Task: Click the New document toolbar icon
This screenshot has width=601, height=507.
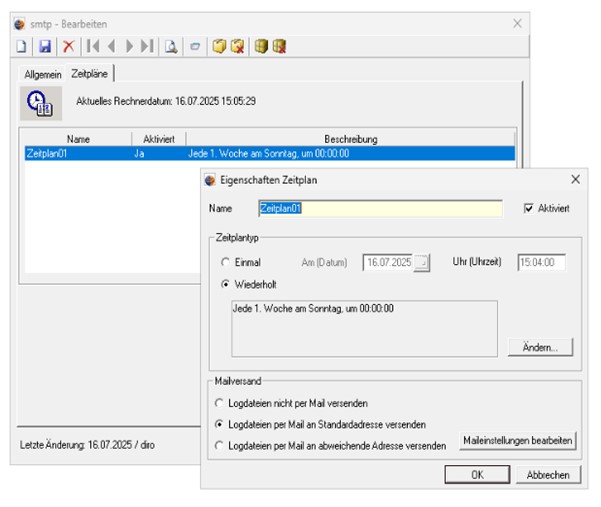Action: [x=22, y=46]
